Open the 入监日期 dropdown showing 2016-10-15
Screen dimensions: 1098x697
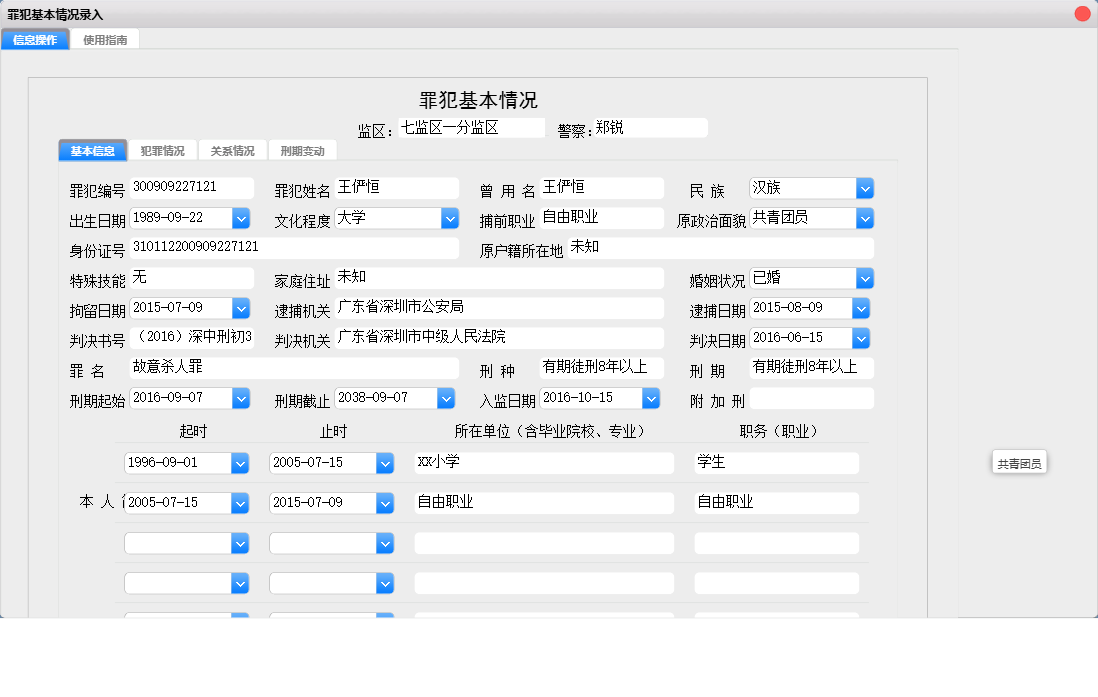coord(651,397)
